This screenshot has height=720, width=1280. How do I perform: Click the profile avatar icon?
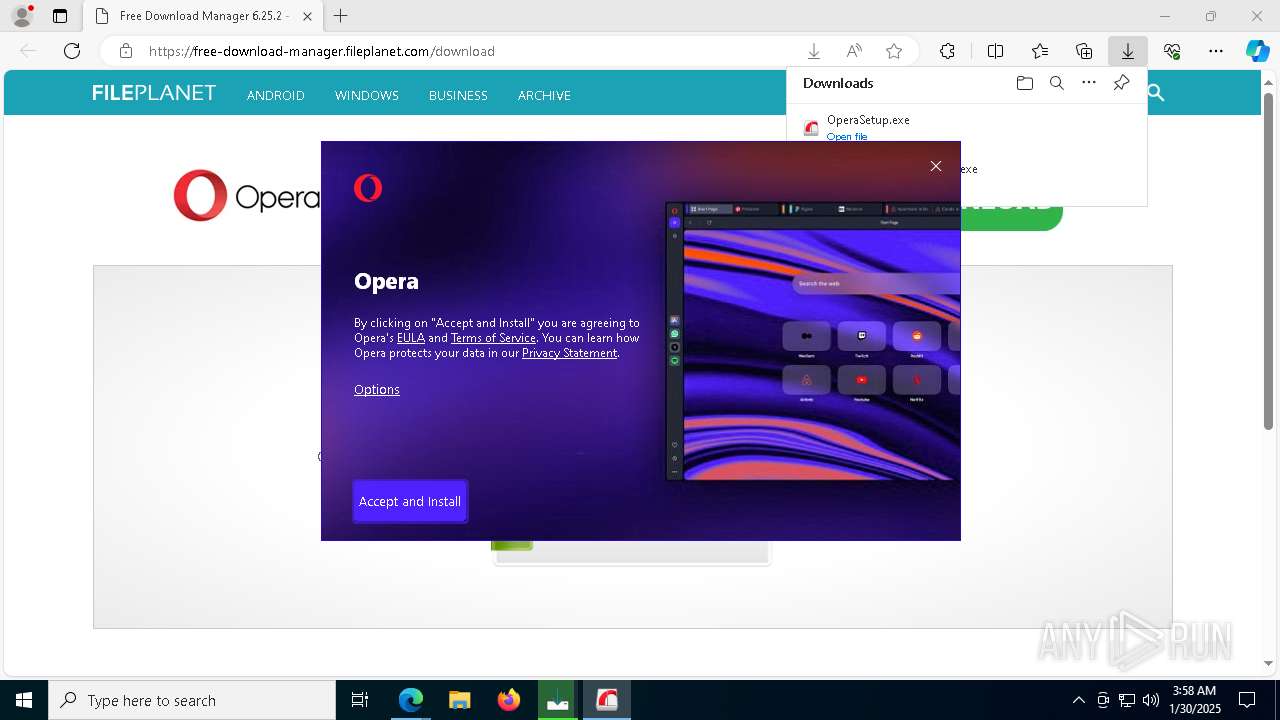click(22, 16)
